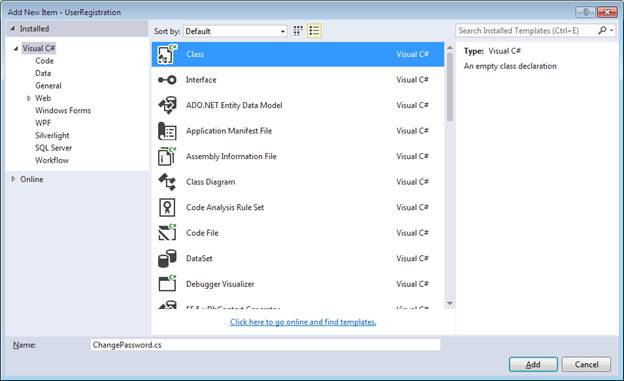Click the search magnifier icon

click(x=602, y=30)
